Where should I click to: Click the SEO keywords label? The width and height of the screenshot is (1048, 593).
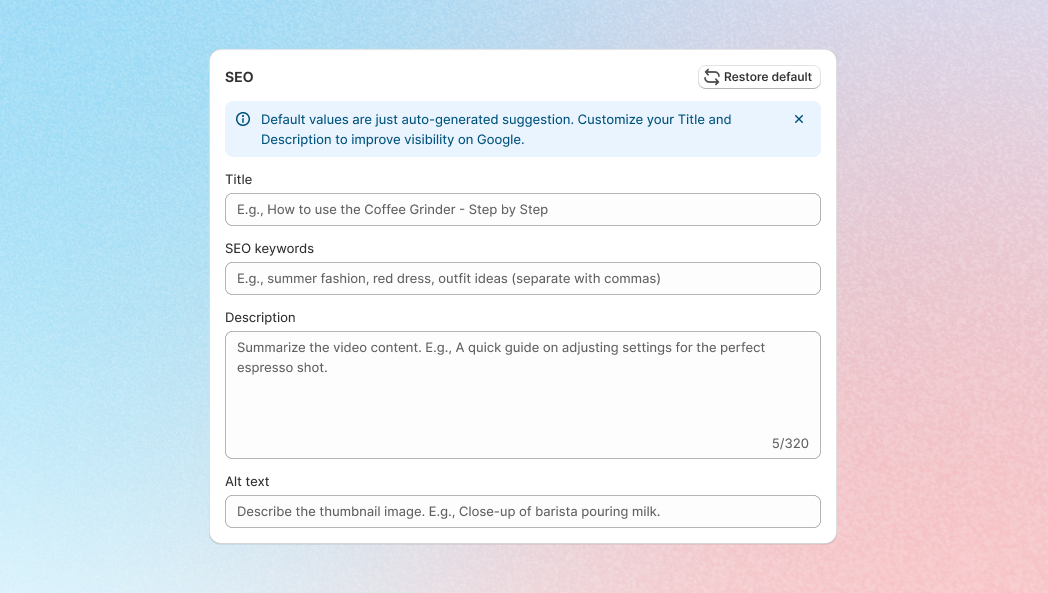pos(269,249)
